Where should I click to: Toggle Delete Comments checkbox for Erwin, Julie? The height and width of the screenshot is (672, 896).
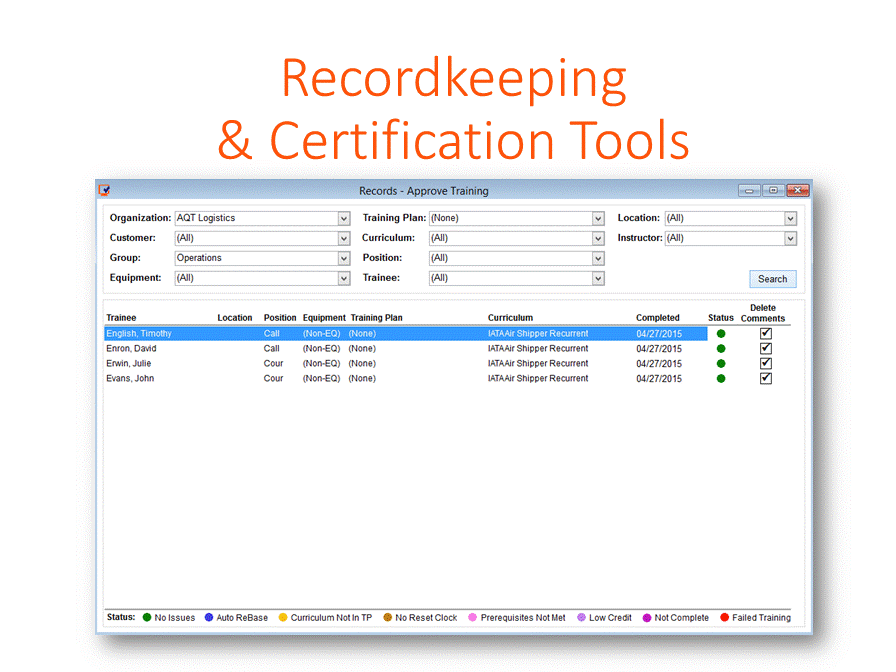pos(766,364)
